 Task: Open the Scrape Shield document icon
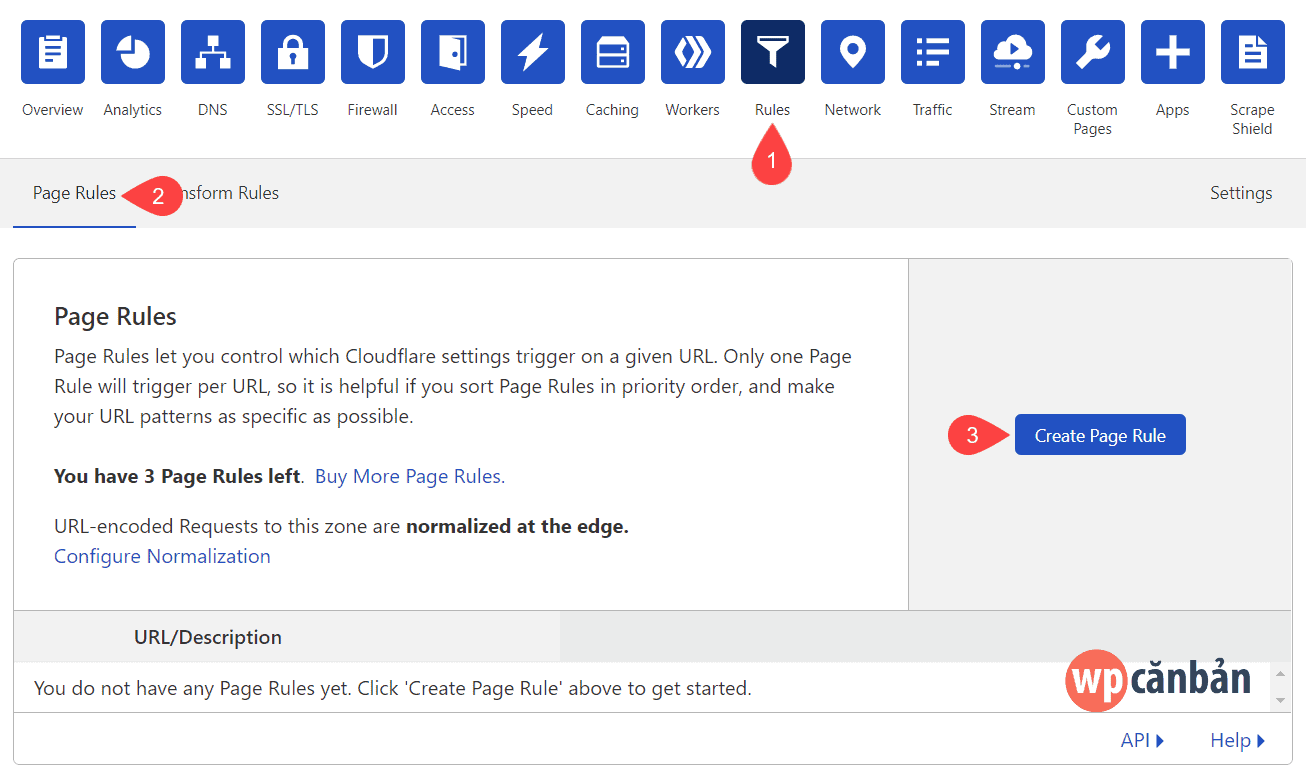(1253, 52)
